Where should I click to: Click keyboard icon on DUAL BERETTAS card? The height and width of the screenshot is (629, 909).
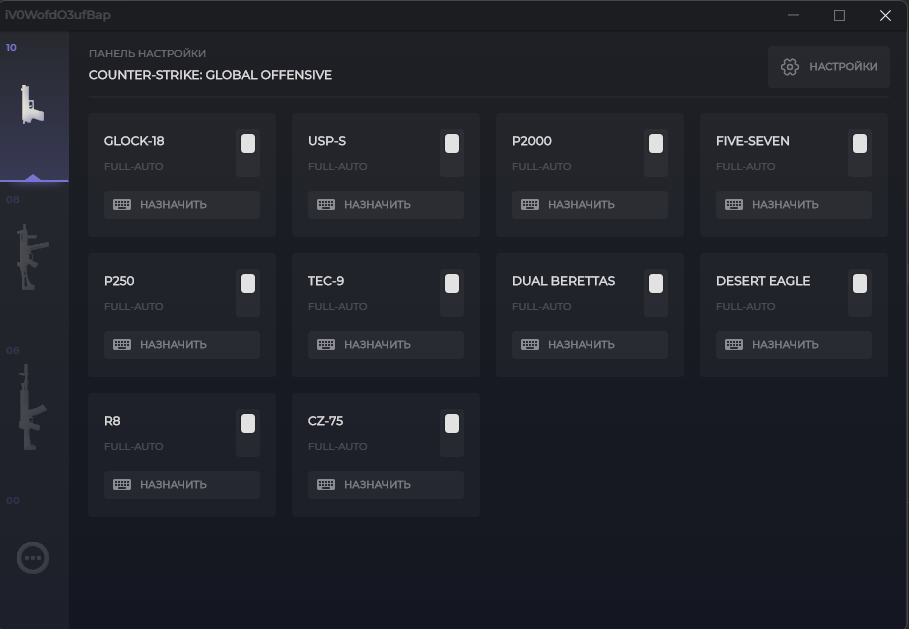point(530,345)
